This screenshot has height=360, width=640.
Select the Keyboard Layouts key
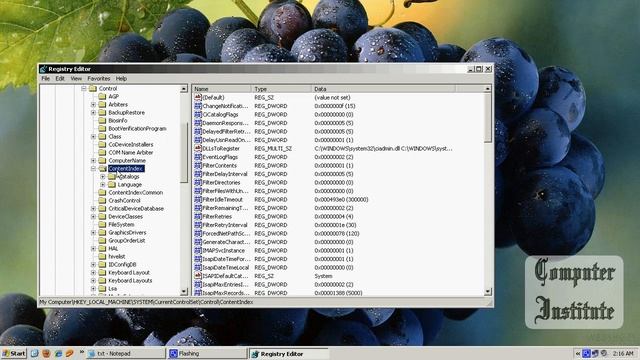[130, 280]
